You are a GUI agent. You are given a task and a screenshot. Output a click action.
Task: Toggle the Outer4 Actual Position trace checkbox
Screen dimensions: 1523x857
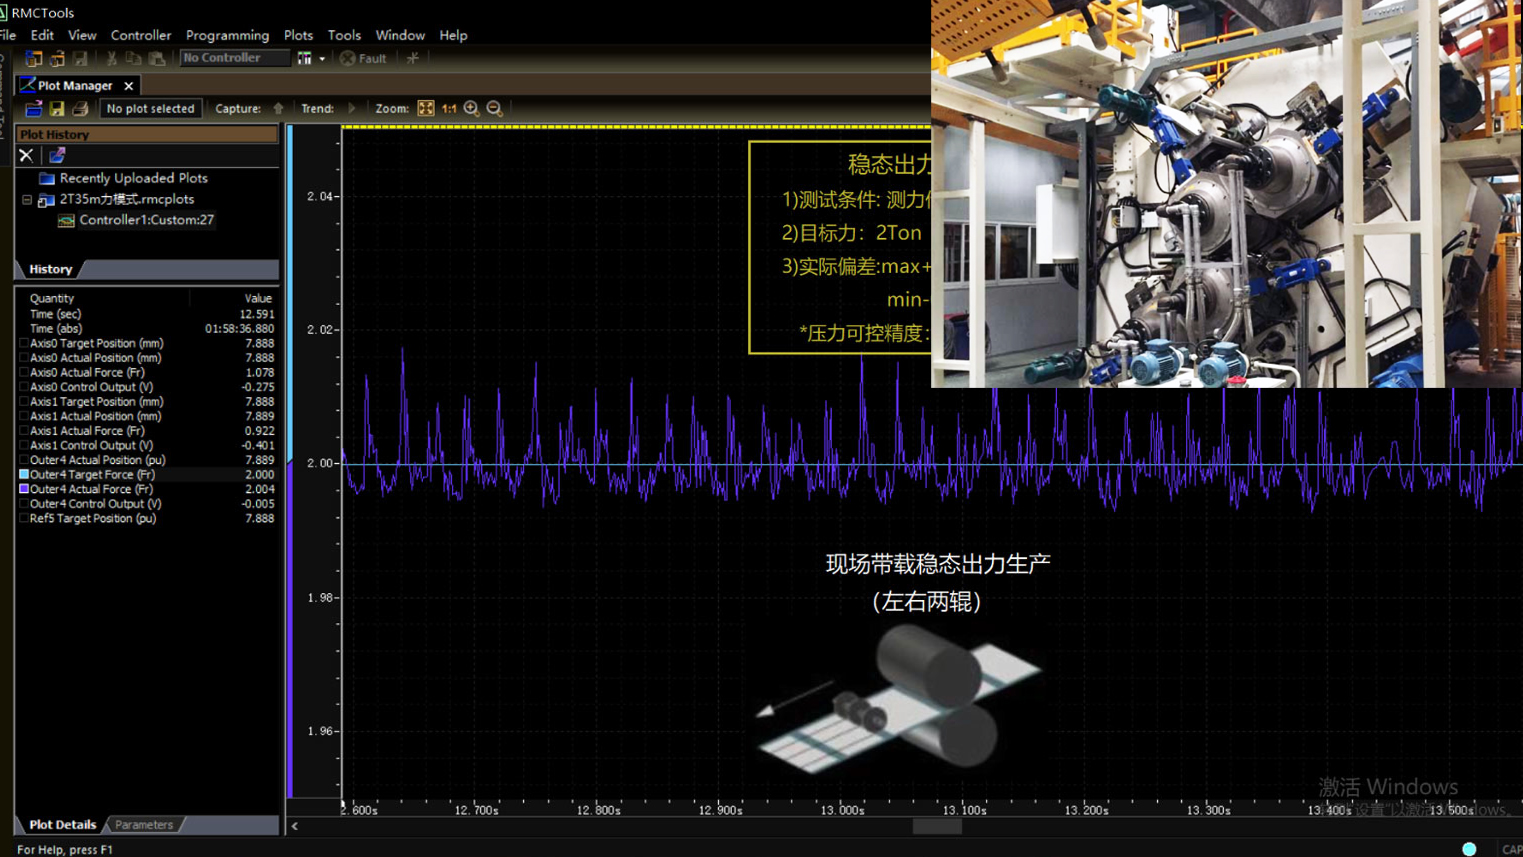click(23, 459)
